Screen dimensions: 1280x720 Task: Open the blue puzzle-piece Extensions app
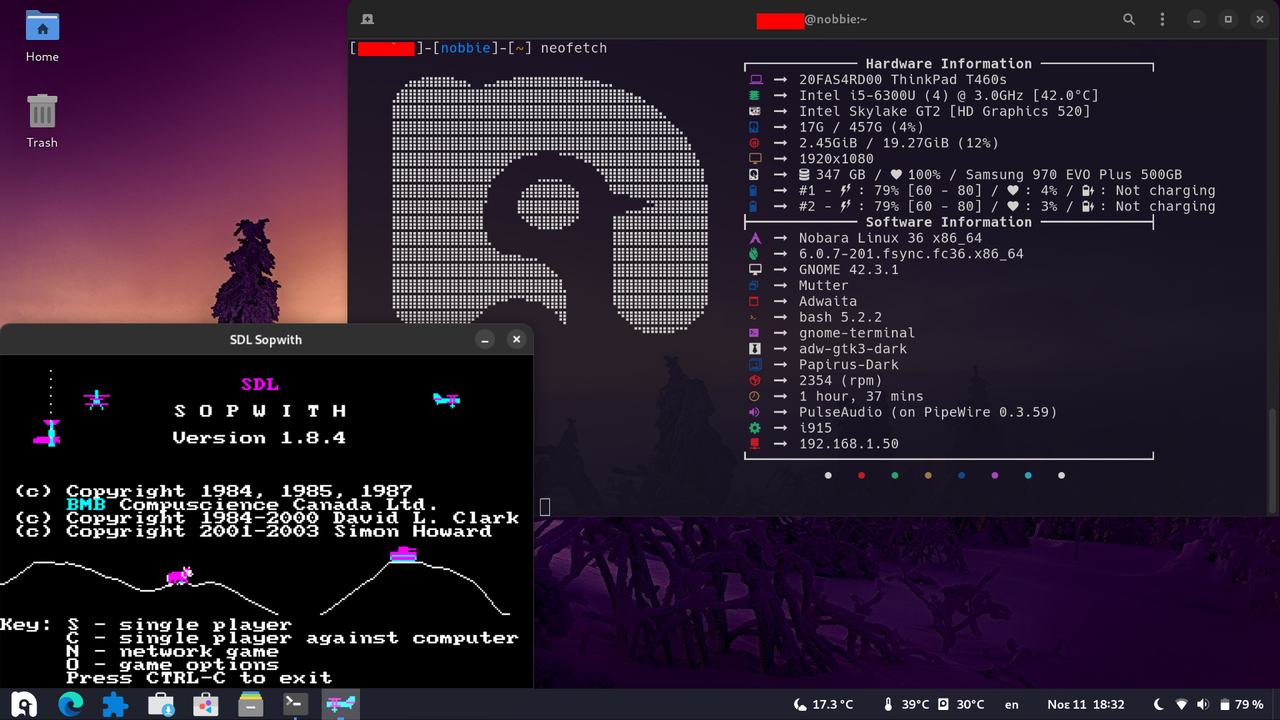[115, 705]
